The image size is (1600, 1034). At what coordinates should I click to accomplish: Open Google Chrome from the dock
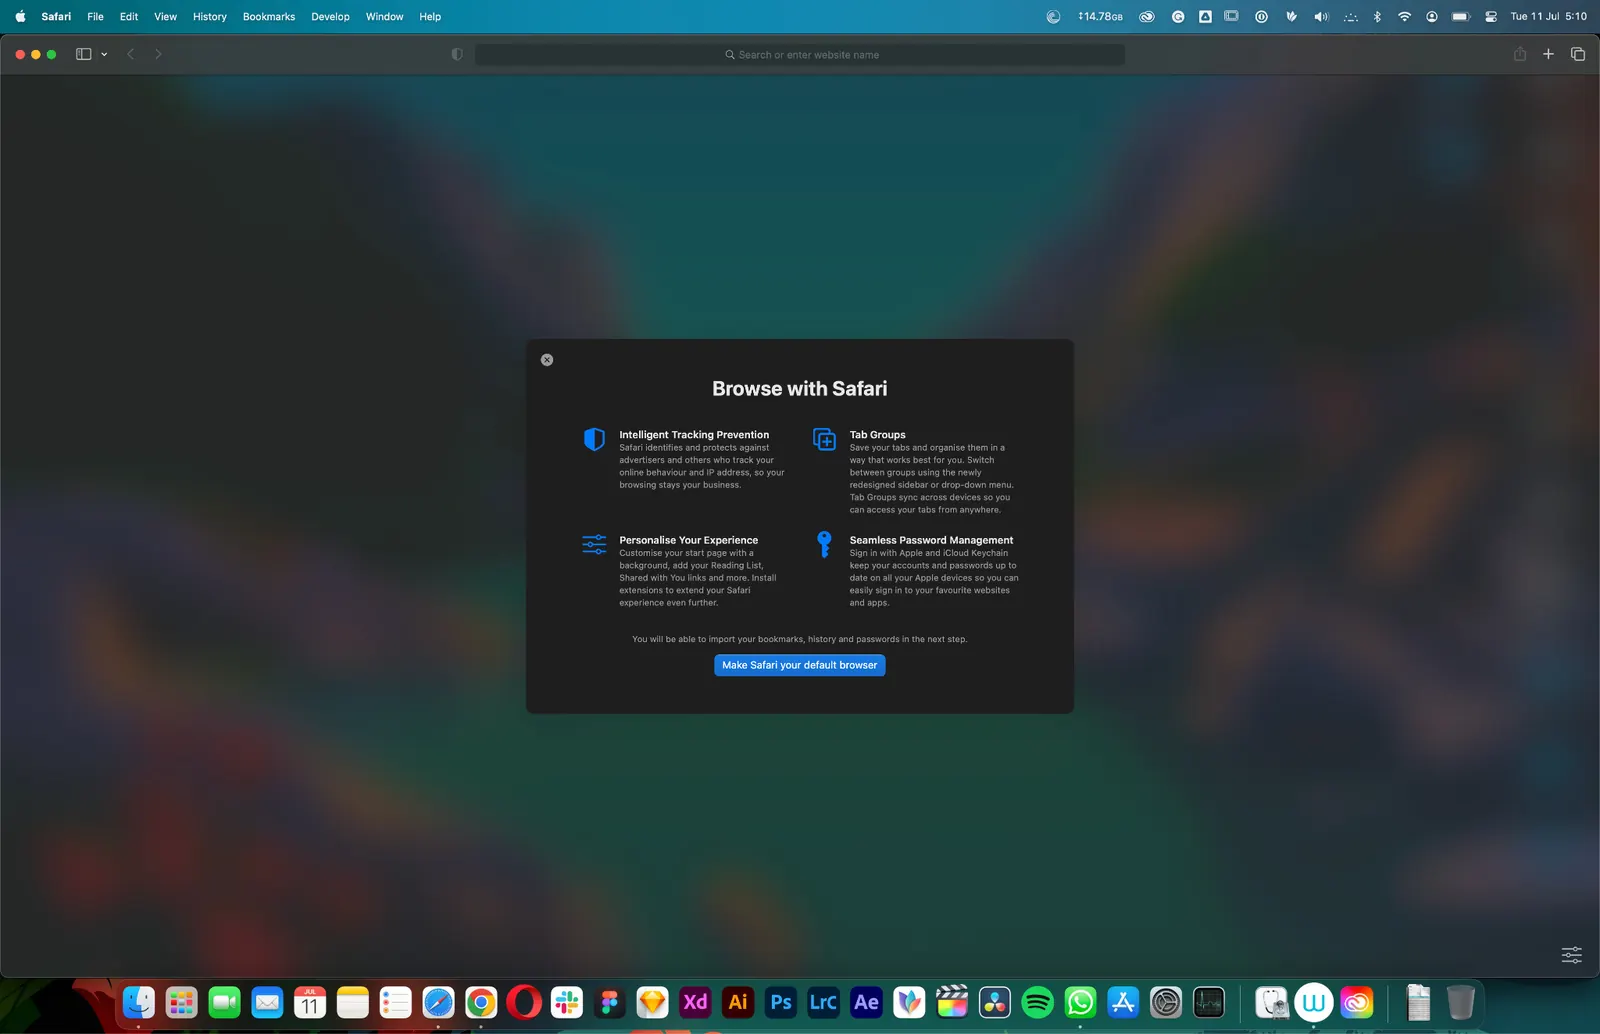[x=481, y=1002]
